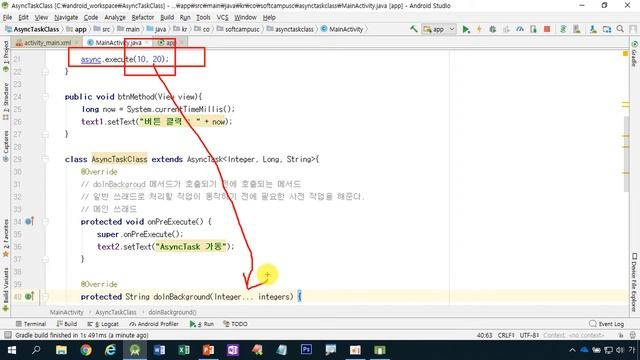Click the UTF-8 encoding indicator

pos(529,335)
